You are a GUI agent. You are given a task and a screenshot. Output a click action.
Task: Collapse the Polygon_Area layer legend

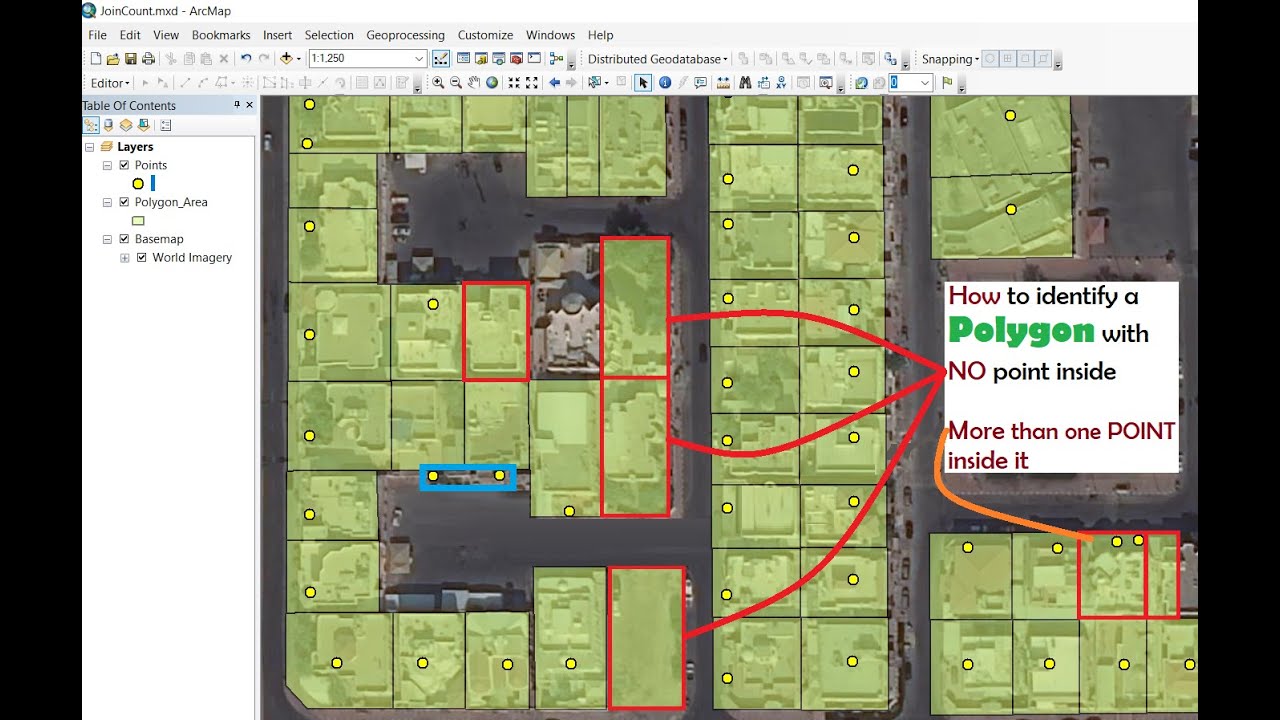(107, 202)
